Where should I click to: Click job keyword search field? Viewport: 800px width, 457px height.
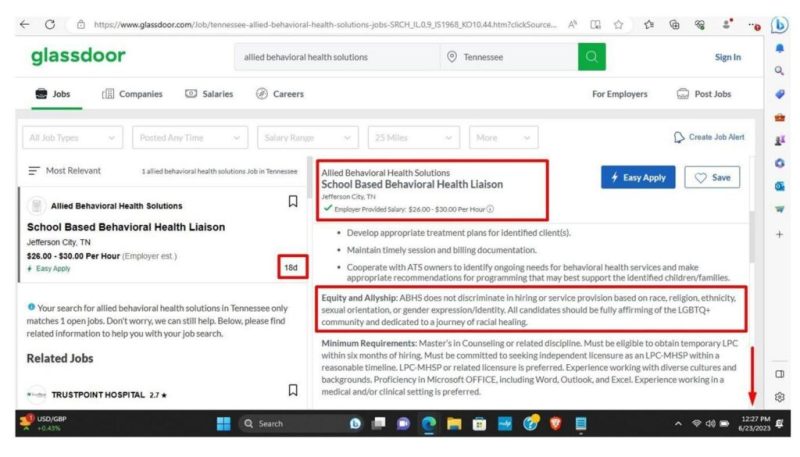(x=337, y=57)
